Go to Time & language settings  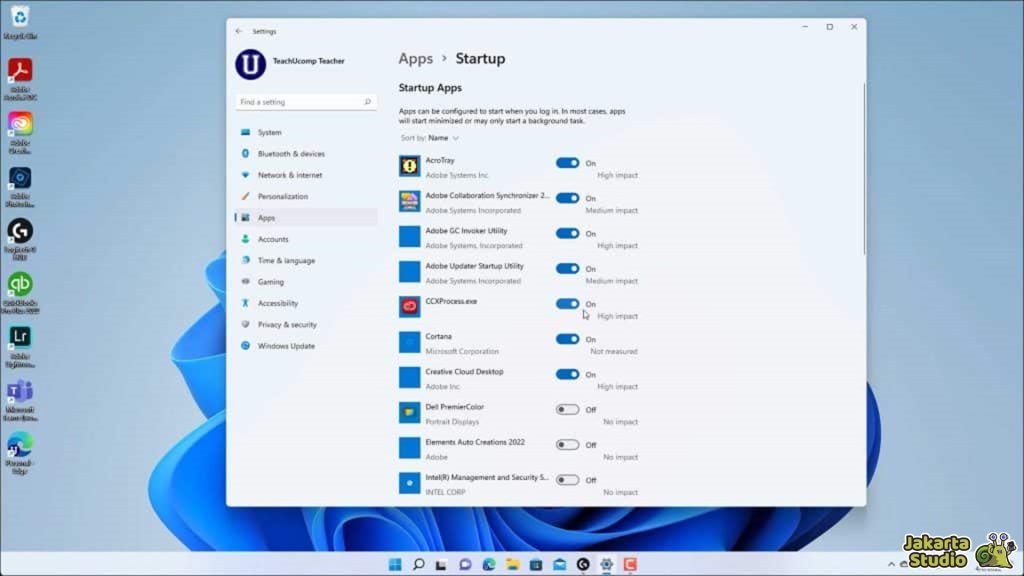pos(306,261)
